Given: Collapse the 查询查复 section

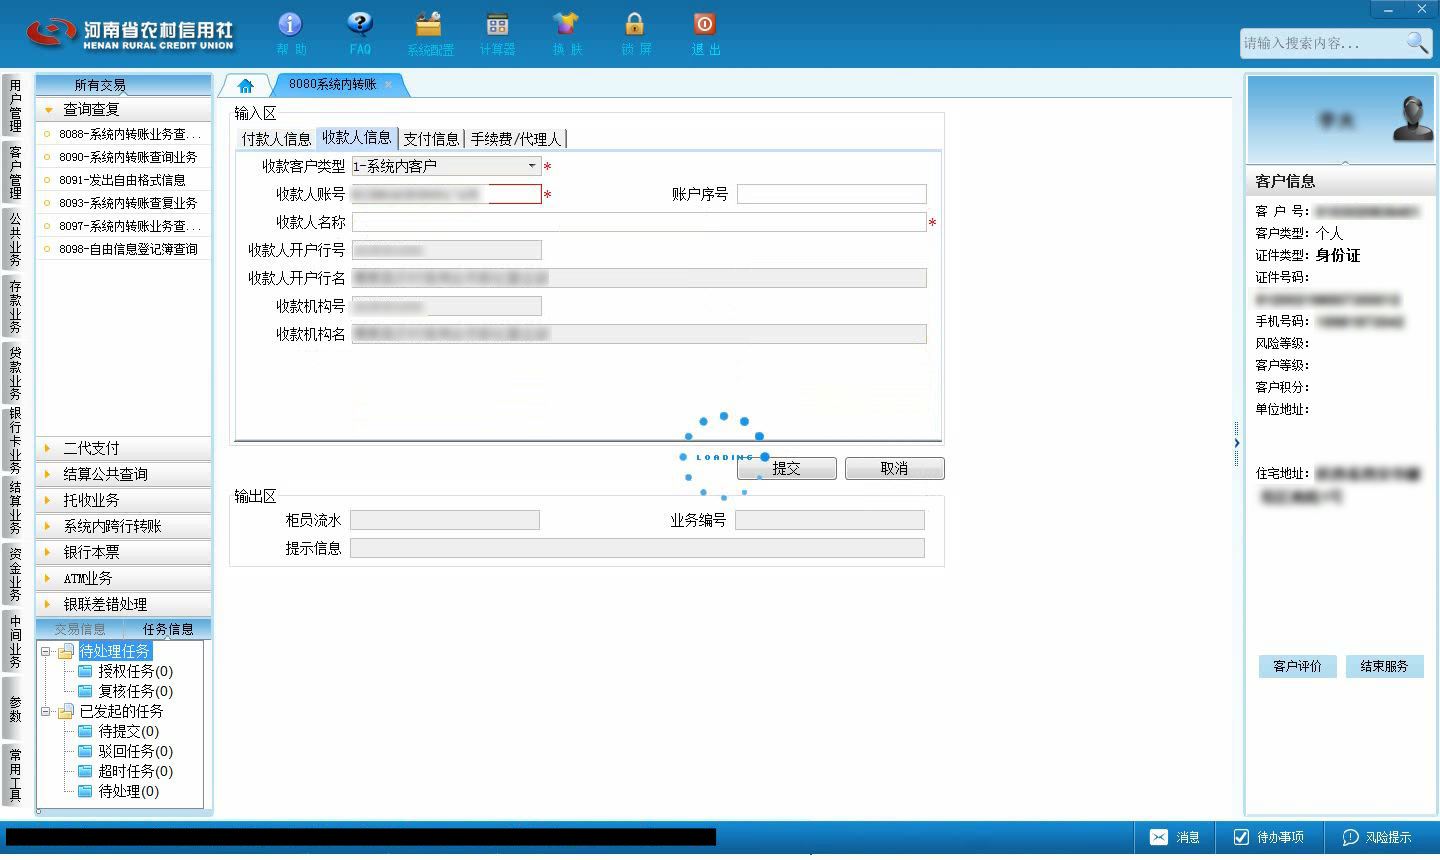Looking at the screenshot, I should [x=124, y=109].
